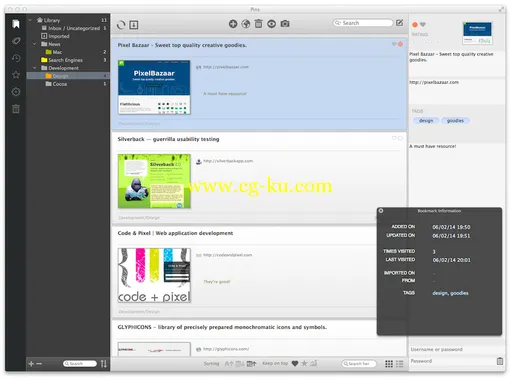Remove folder with sidebar minus button
512x380 pixels.
coord(39,364)
